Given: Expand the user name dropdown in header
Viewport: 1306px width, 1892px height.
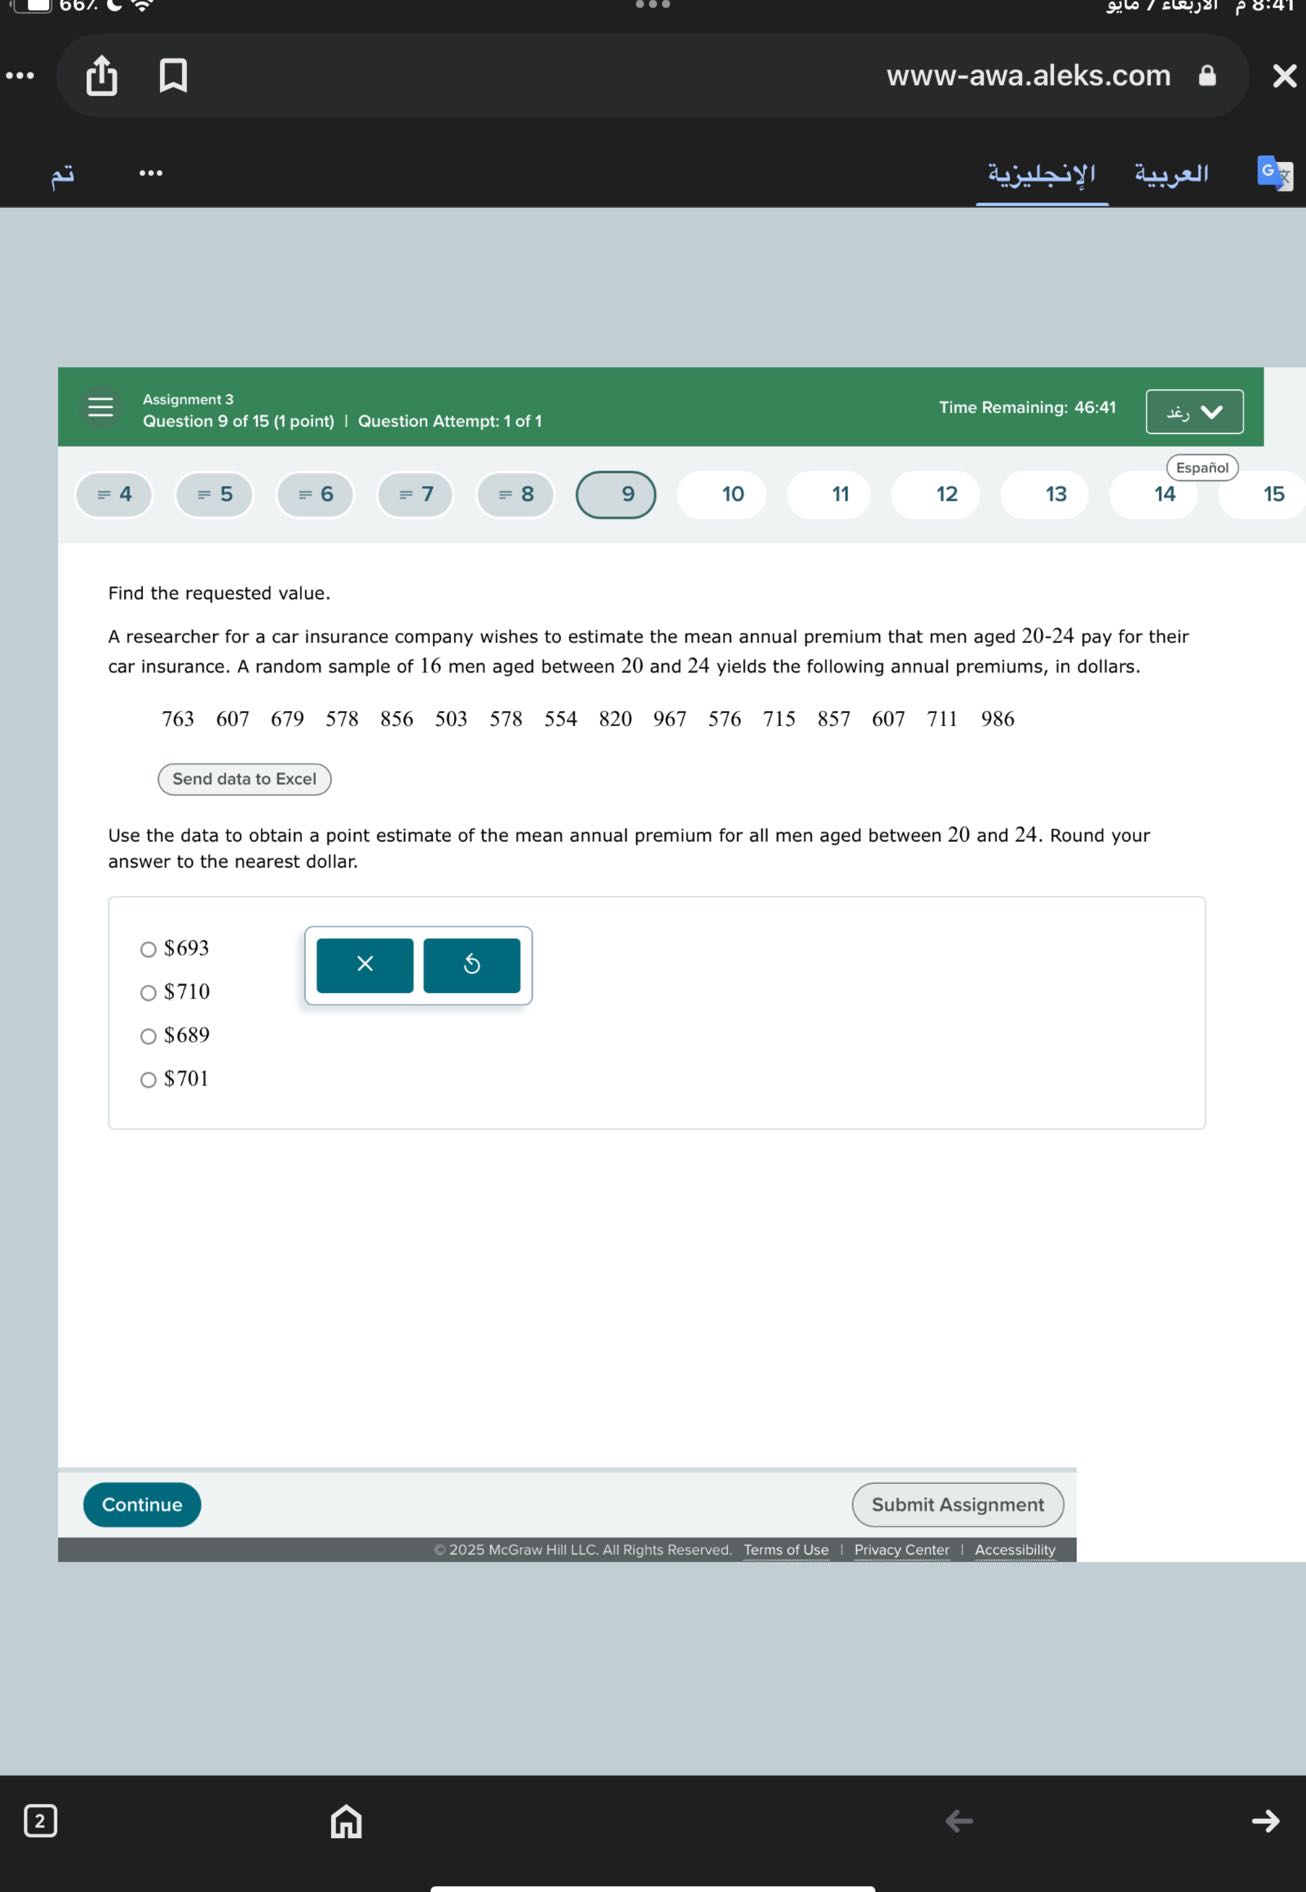Looking at the screenshot, I should (1195, 412).
